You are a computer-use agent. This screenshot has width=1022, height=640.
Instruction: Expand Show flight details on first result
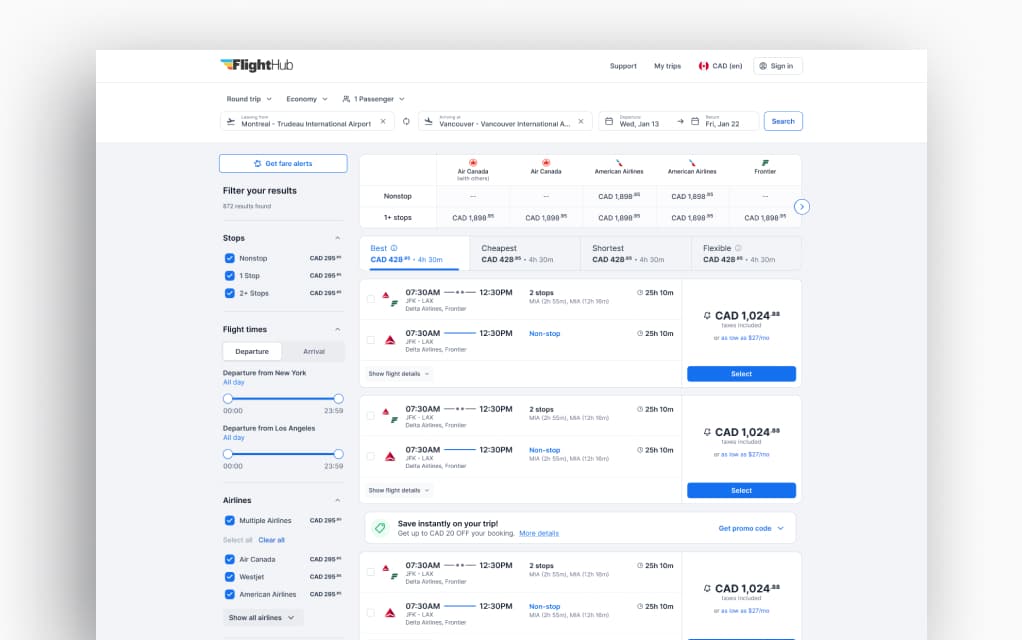coord(399,374)
